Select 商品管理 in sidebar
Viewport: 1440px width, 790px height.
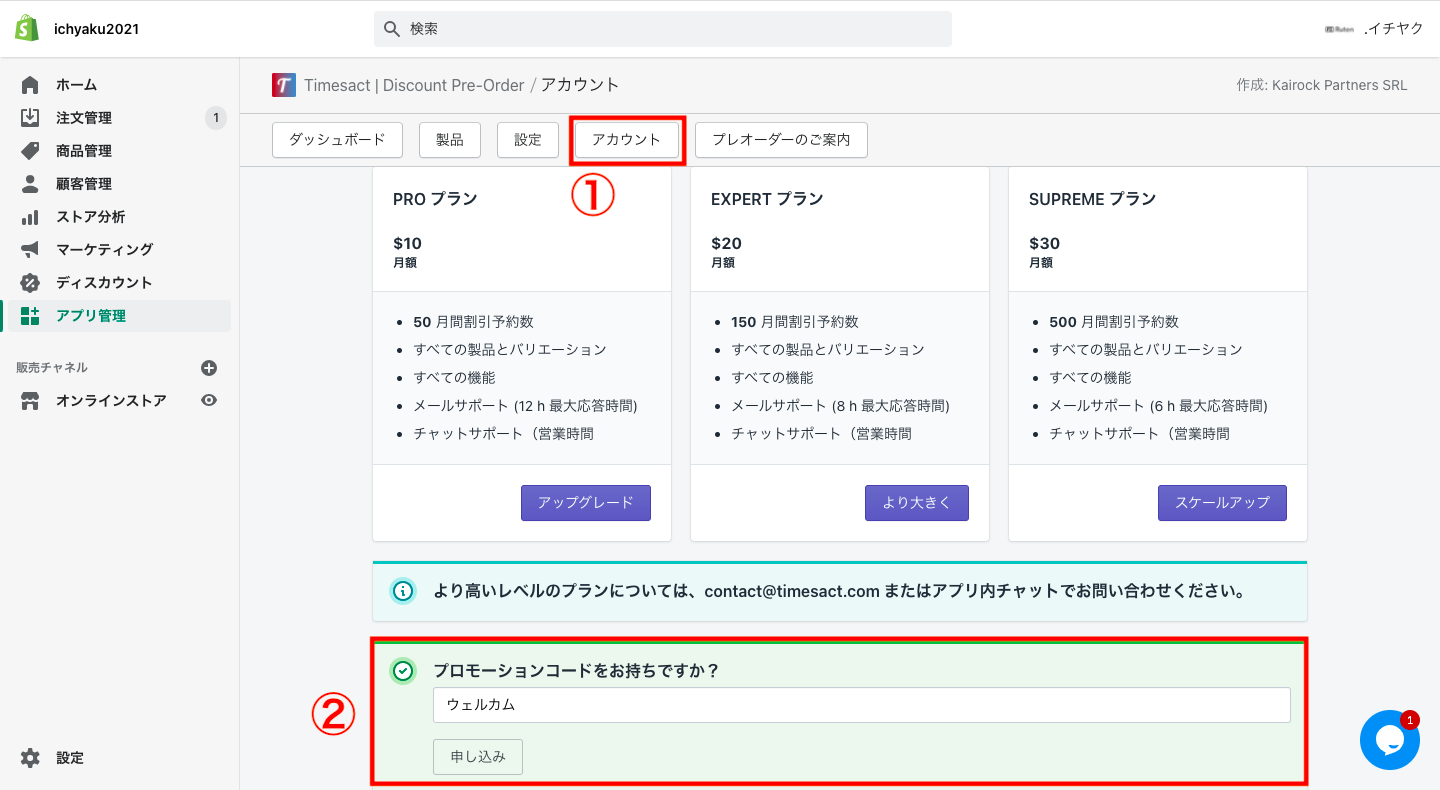coord(84,151)
